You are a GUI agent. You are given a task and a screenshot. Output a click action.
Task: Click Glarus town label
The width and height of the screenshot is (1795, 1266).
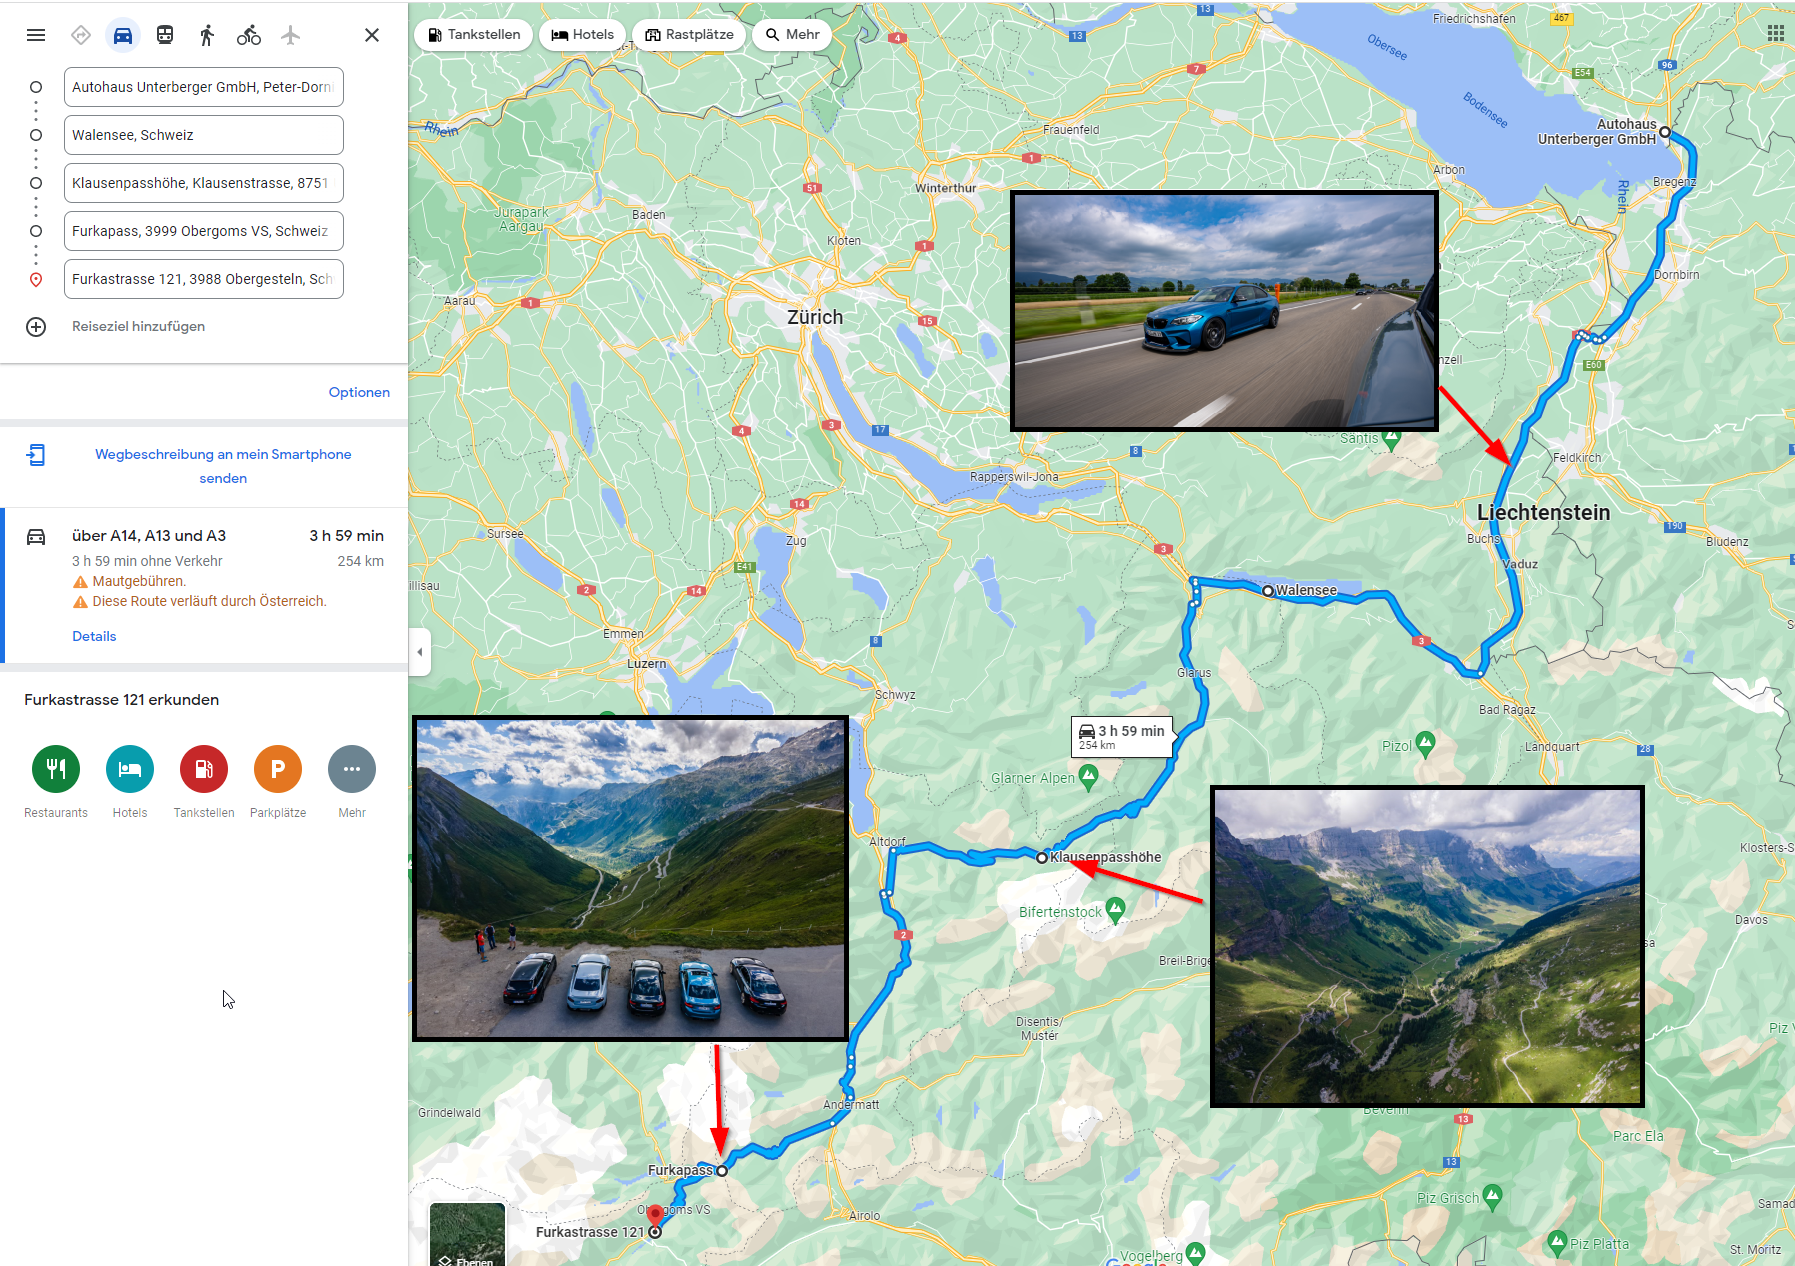pos(1194,673)
